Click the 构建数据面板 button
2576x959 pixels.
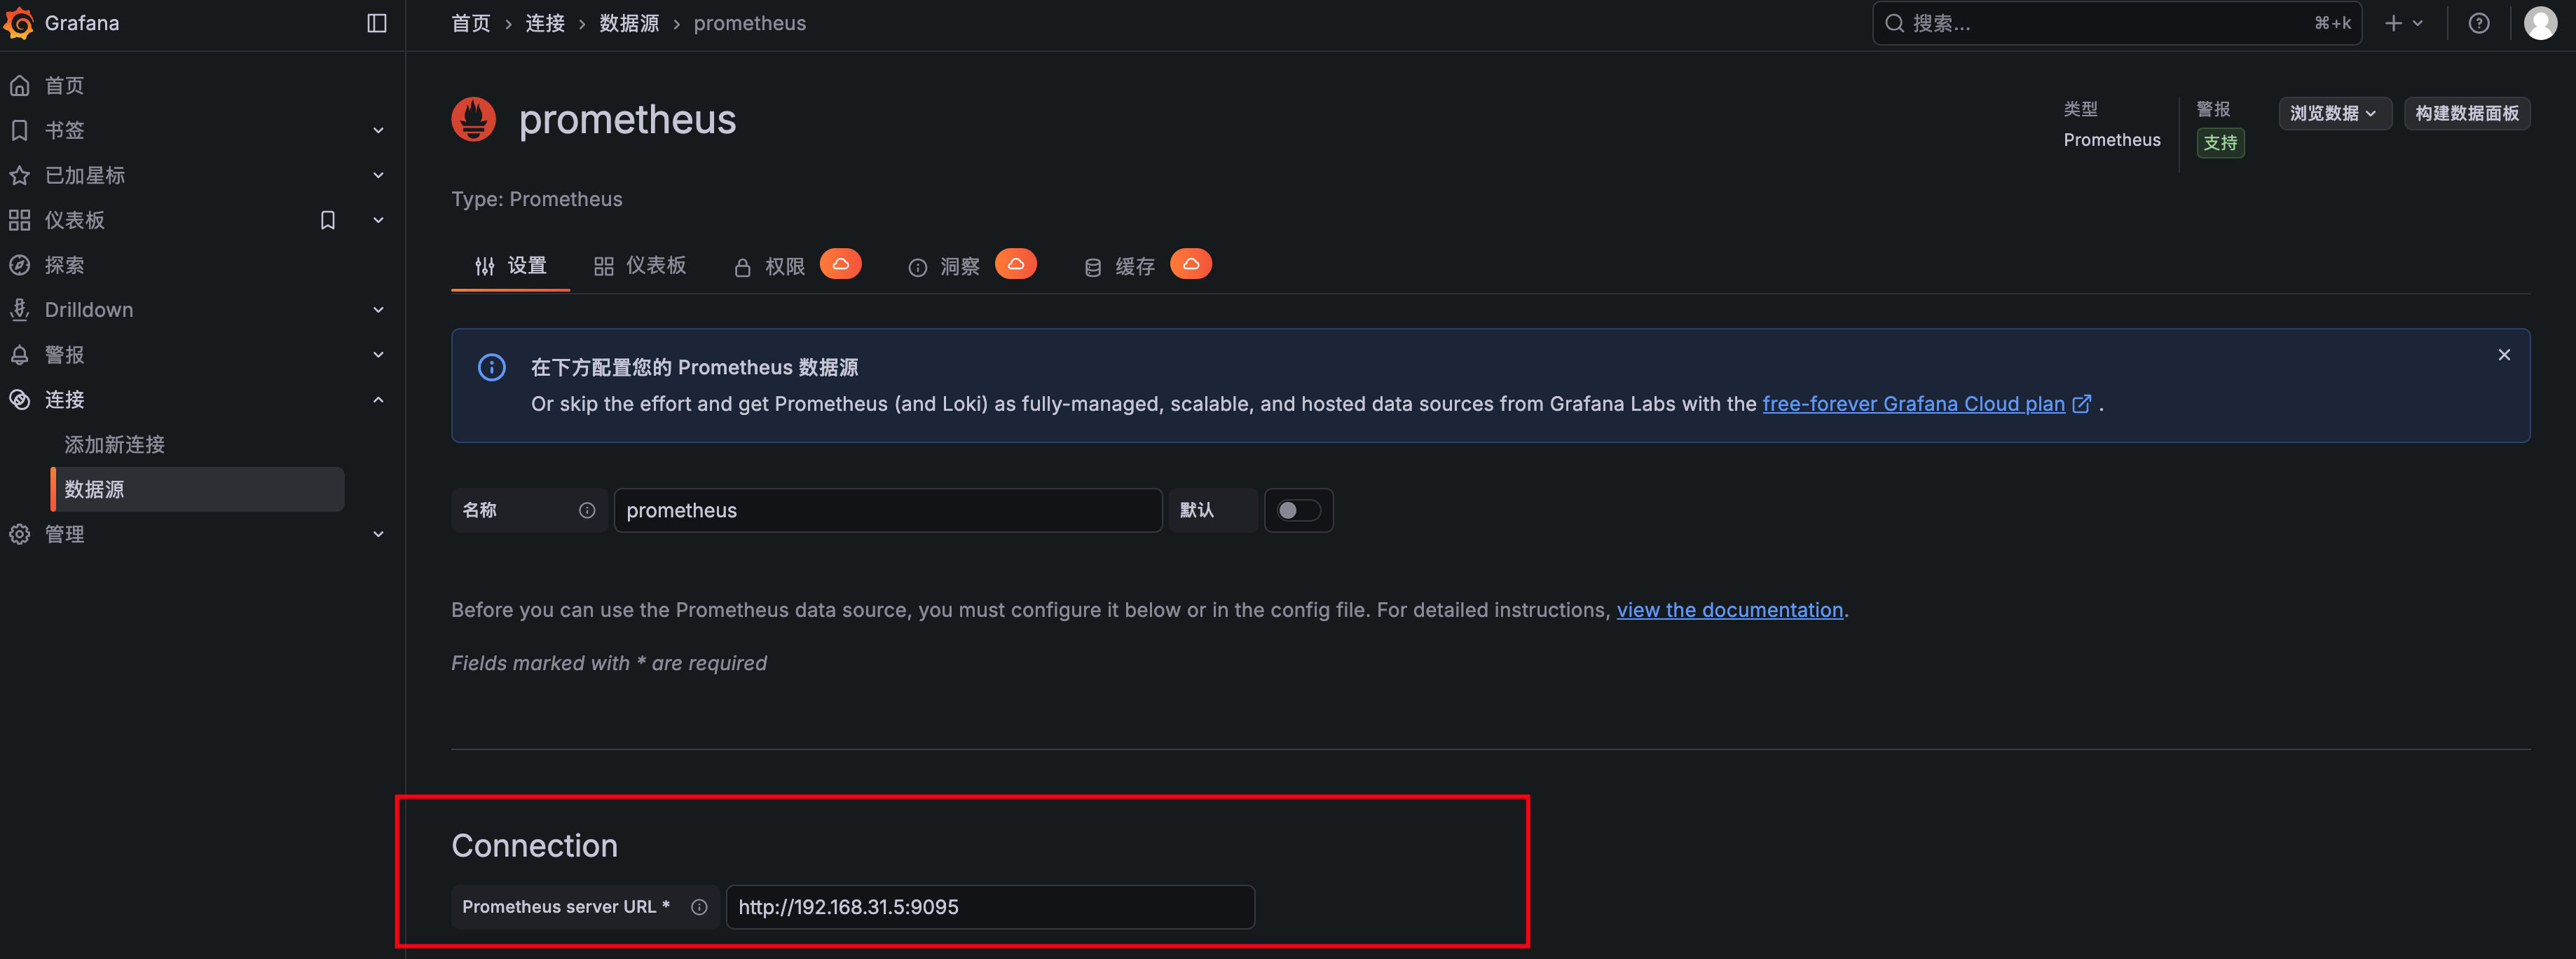tap(2466, 113)
